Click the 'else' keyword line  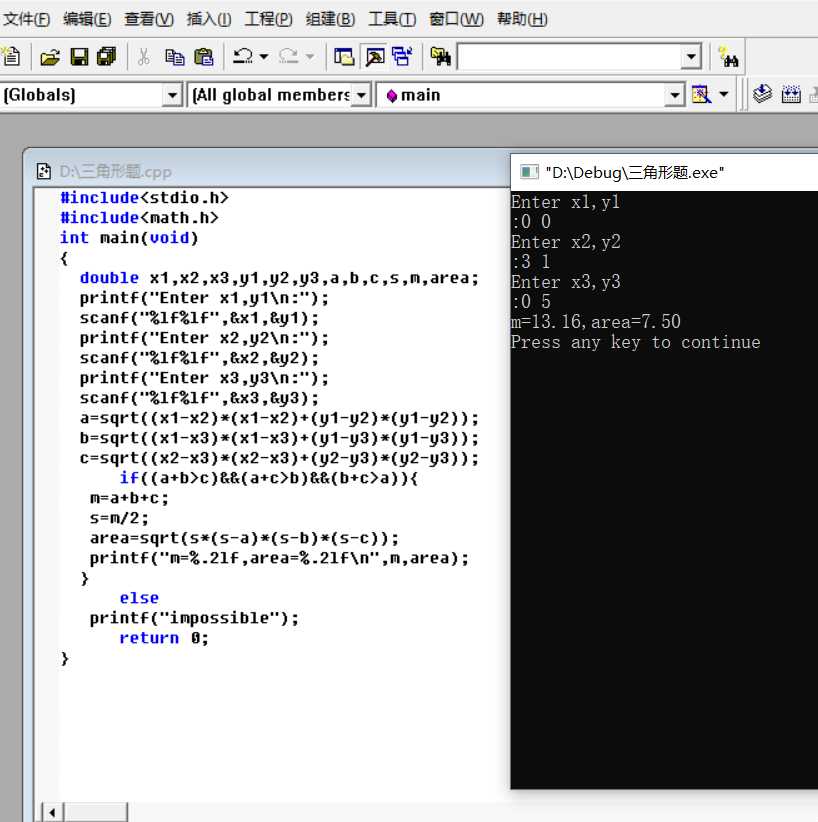pyautogui.click(x=139, y=598)
